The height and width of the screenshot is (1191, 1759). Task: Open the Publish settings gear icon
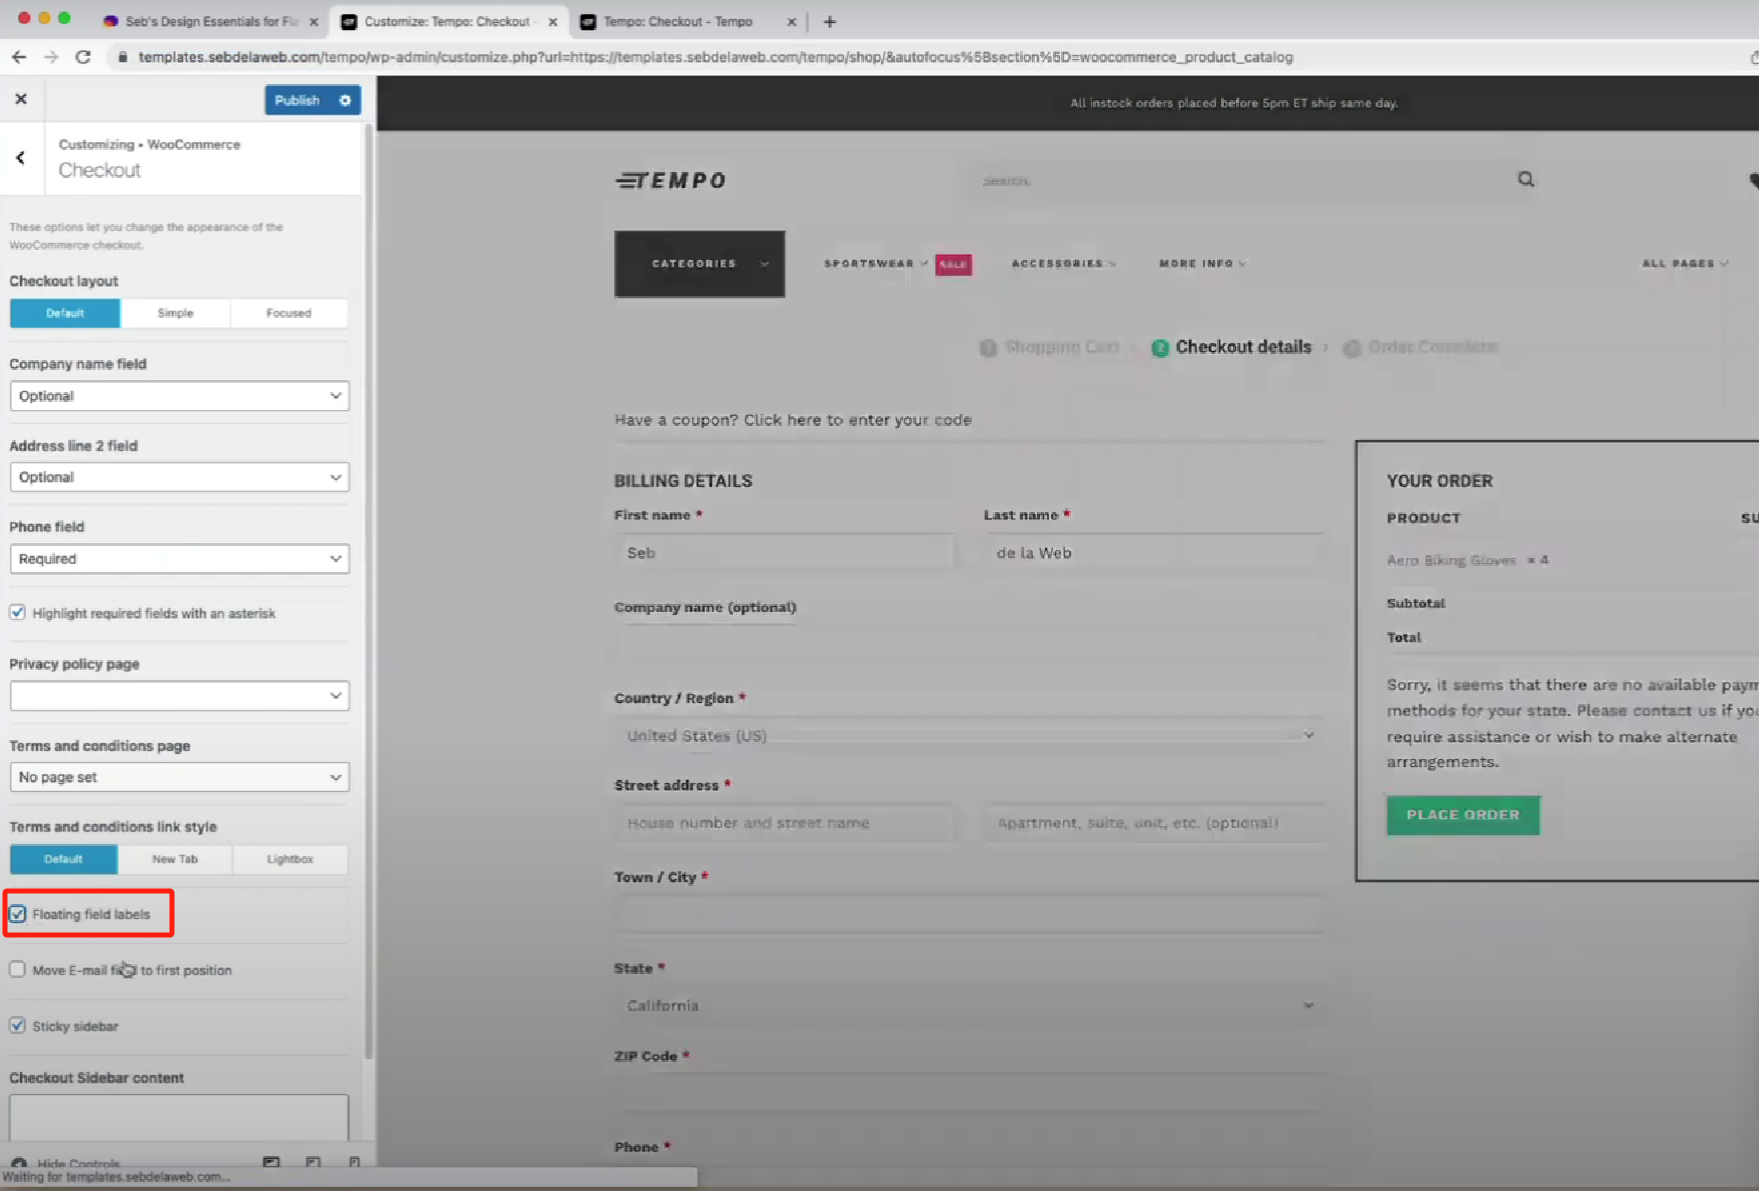pos(344,100)
